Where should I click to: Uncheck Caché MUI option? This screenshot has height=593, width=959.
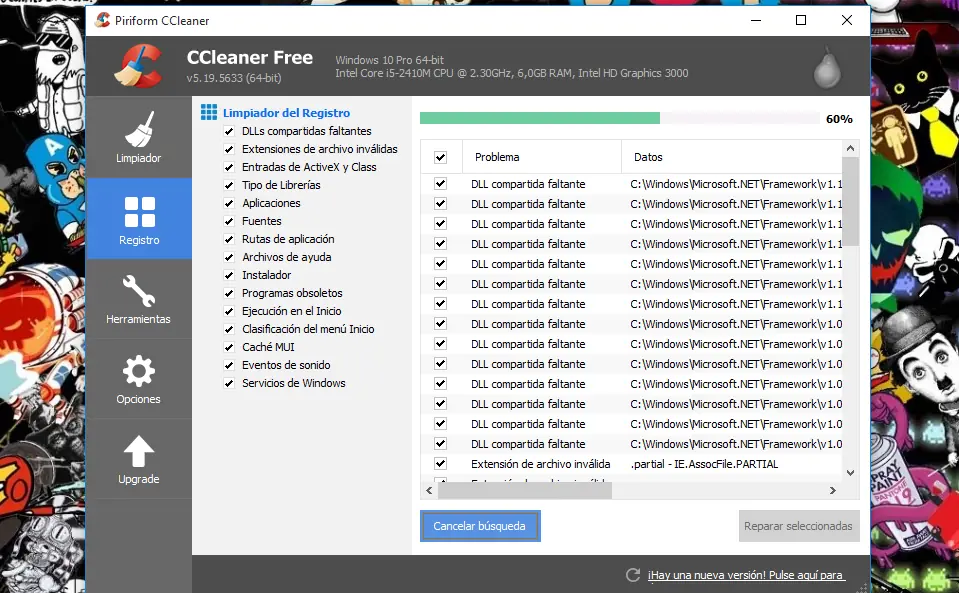click(x=229, y=347)
